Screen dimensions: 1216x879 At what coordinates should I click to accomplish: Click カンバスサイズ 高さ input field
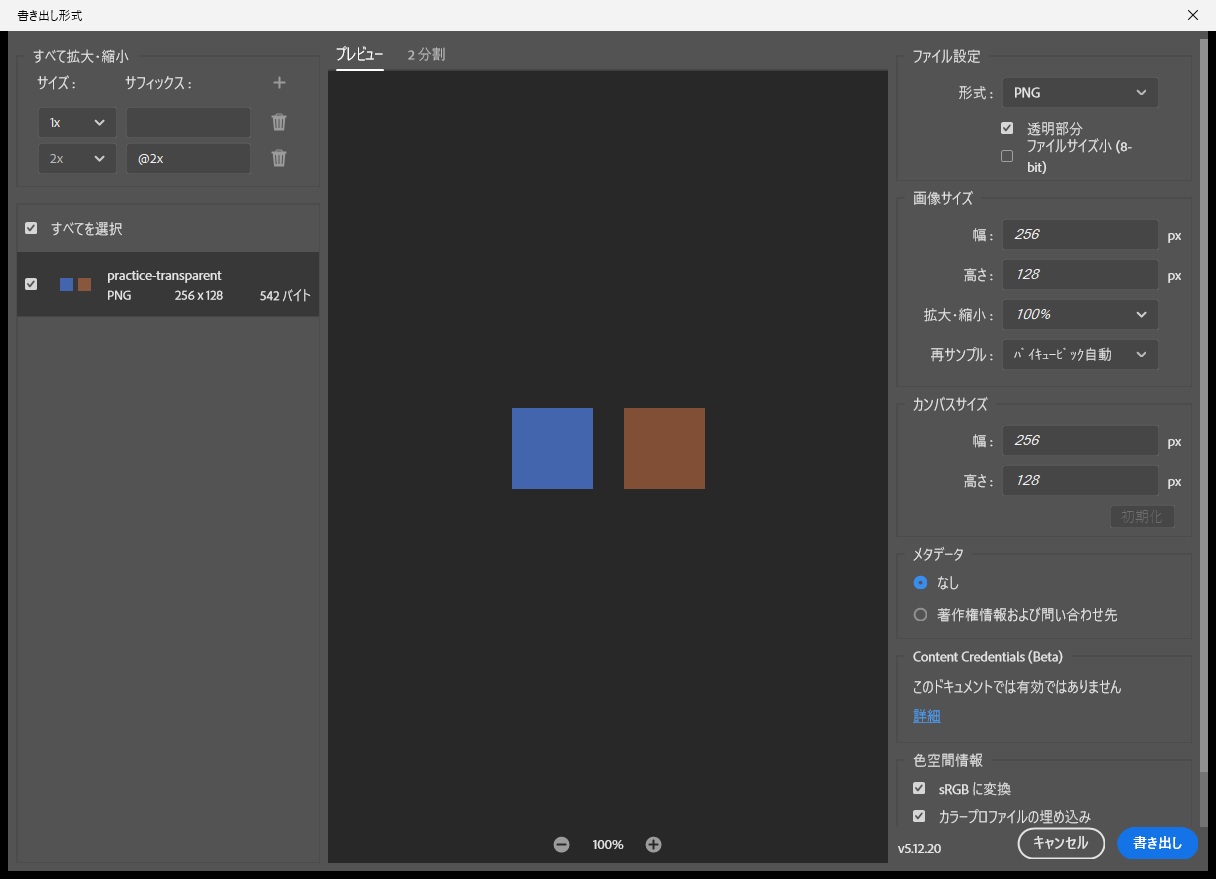click(1080, 480)
